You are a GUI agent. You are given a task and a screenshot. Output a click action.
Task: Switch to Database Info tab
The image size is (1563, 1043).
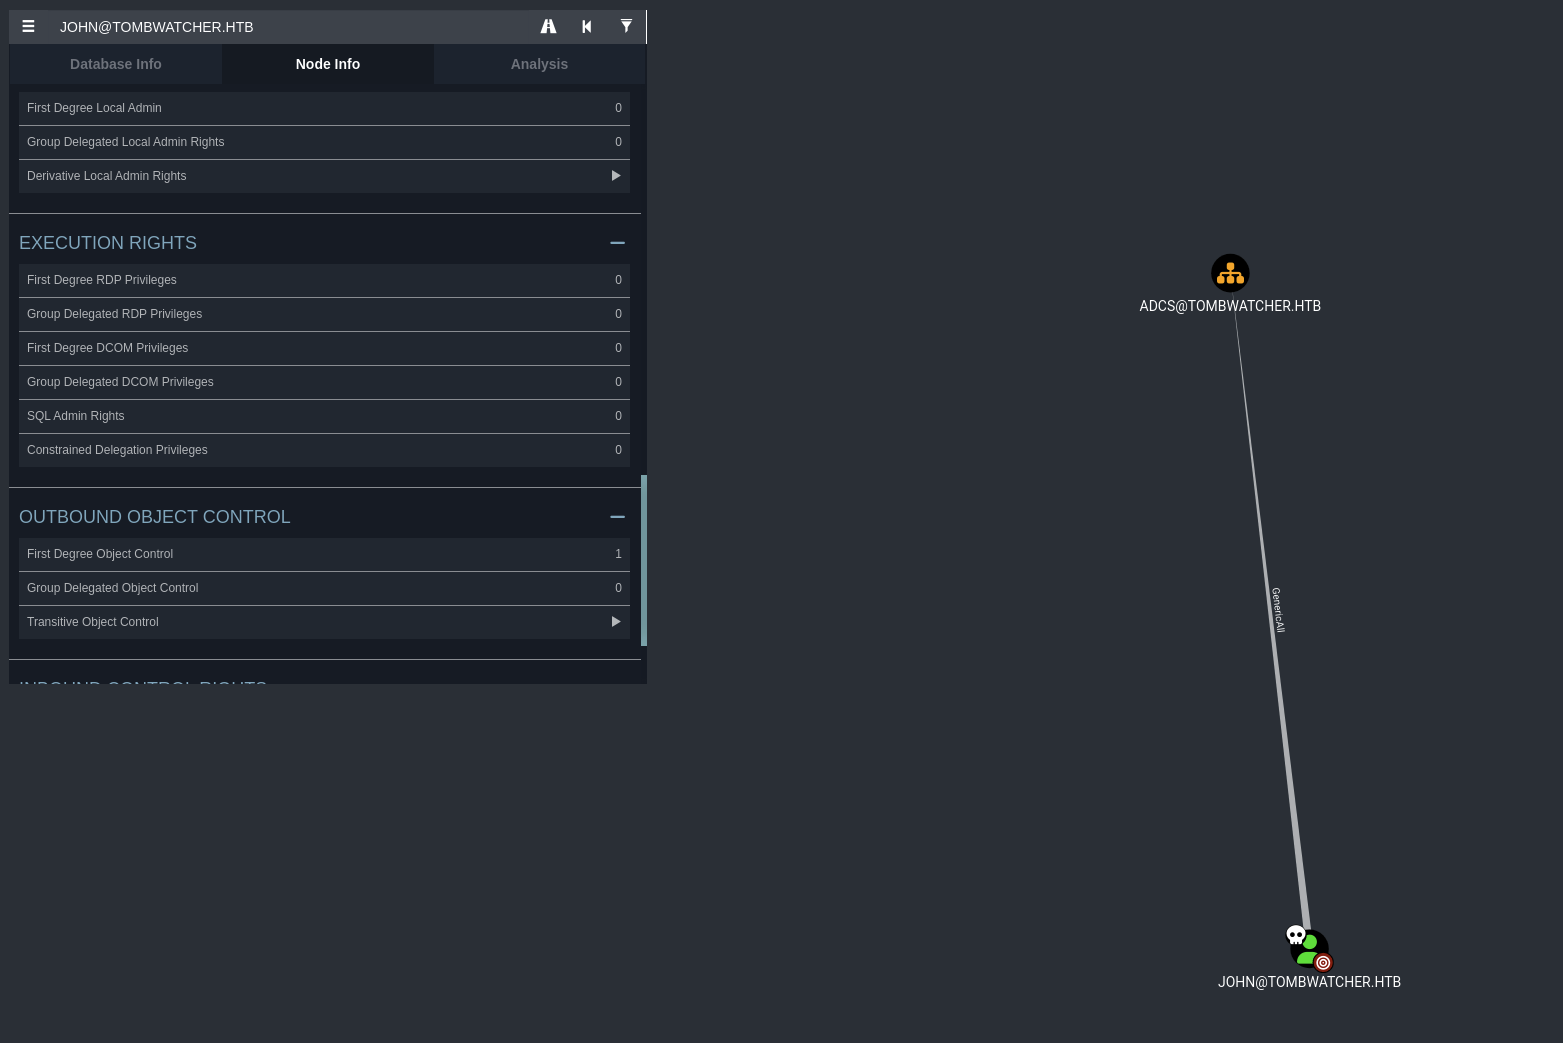116,64
